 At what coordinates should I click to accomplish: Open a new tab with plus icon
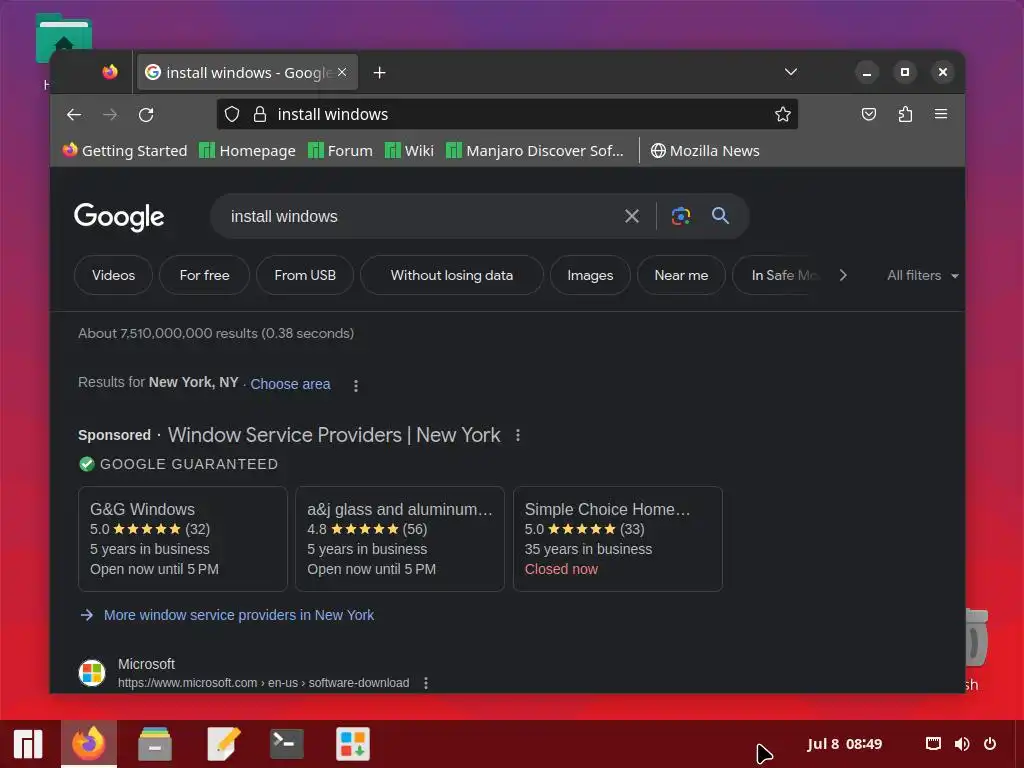pyautogui.click(x=379, y=72)
